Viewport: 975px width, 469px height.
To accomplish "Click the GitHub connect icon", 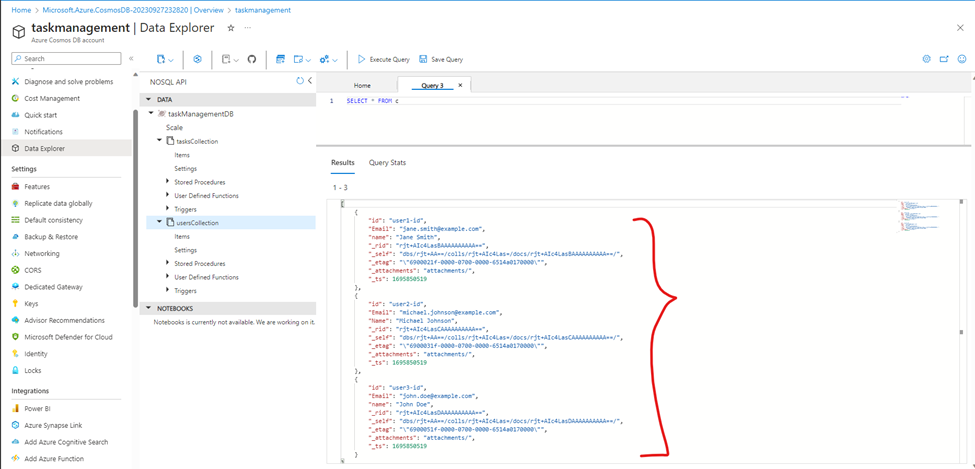I will [252, 59].
